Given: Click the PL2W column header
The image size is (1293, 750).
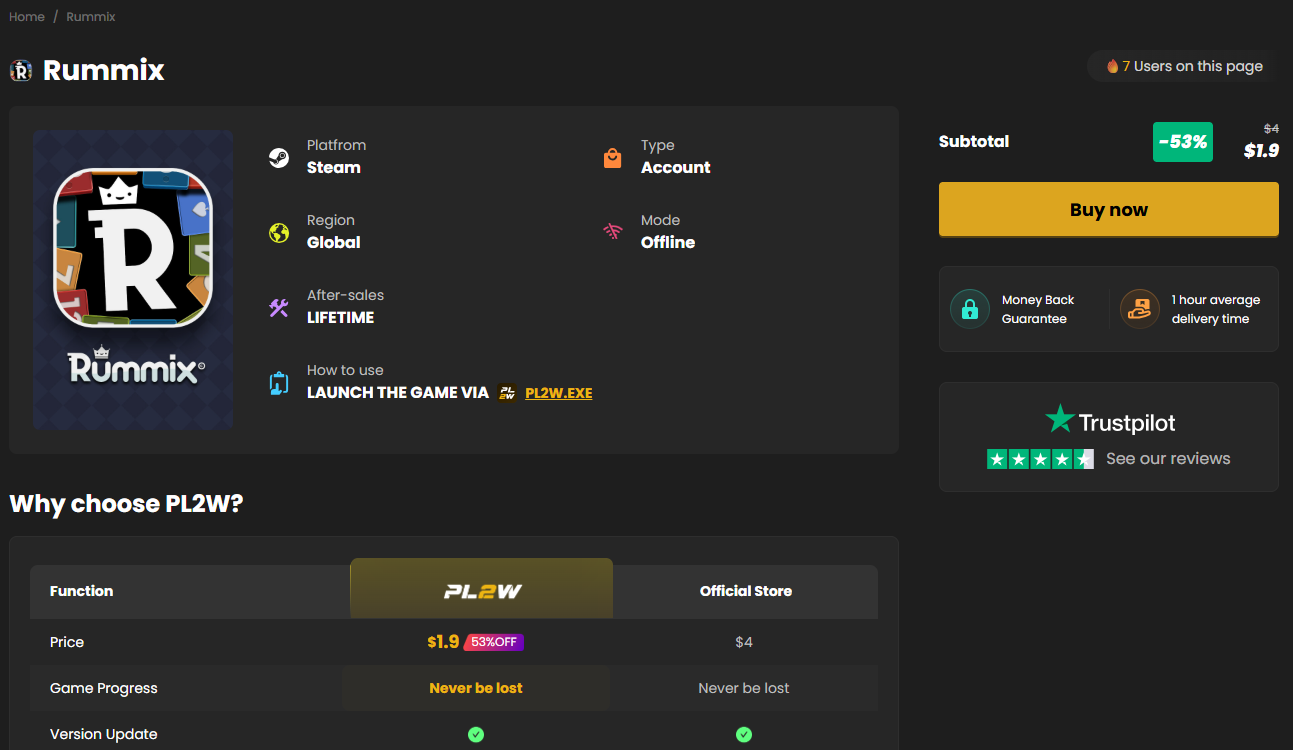Looking at the screenshot, I should (x=482, y=589).
